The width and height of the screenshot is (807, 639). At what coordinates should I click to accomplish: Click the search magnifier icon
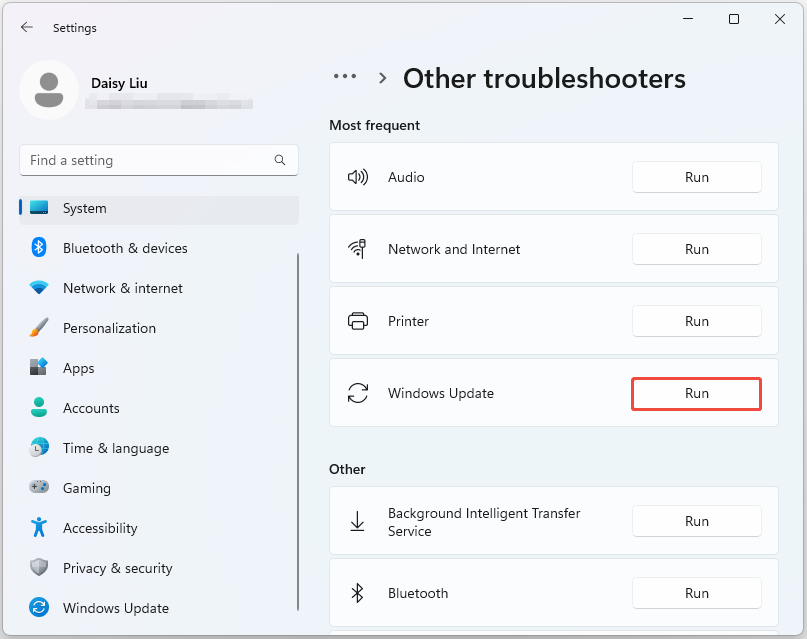point(280,160)
